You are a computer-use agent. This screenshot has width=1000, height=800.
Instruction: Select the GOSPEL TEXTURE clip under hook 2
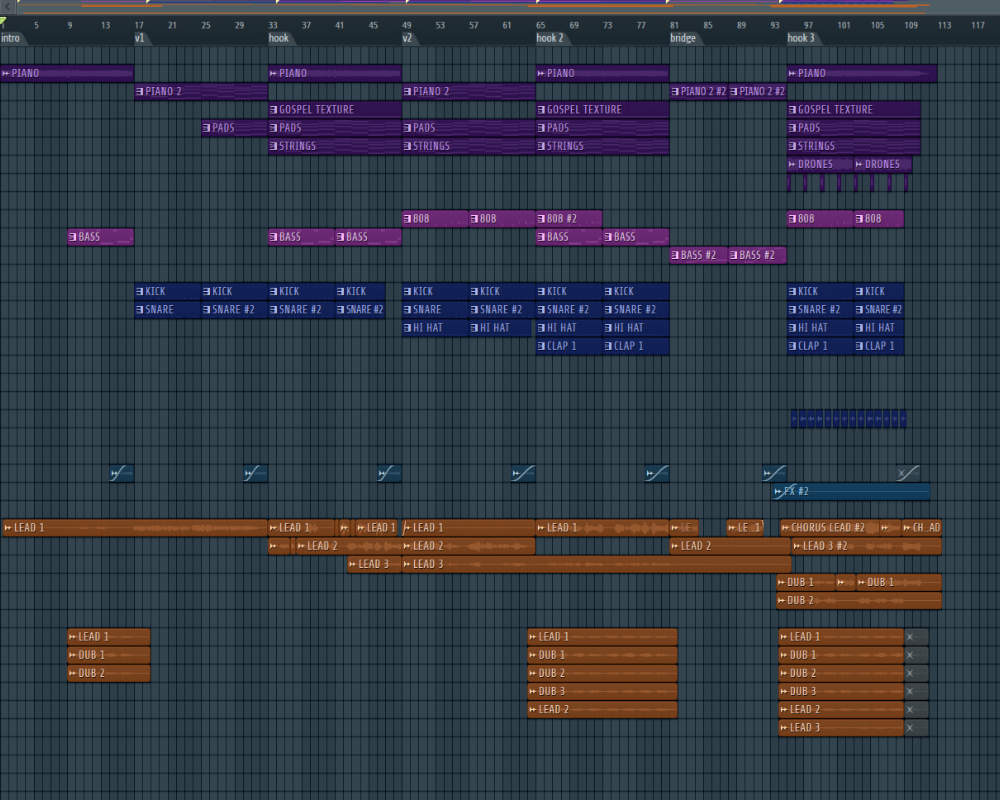click(x=603, y=110)
